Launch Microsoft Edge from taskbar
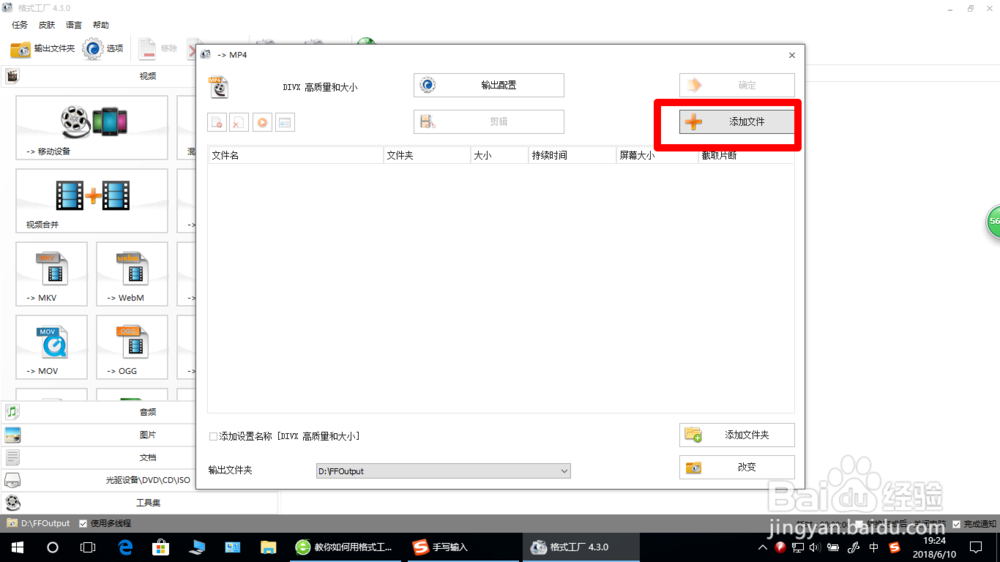 [125, 547]
